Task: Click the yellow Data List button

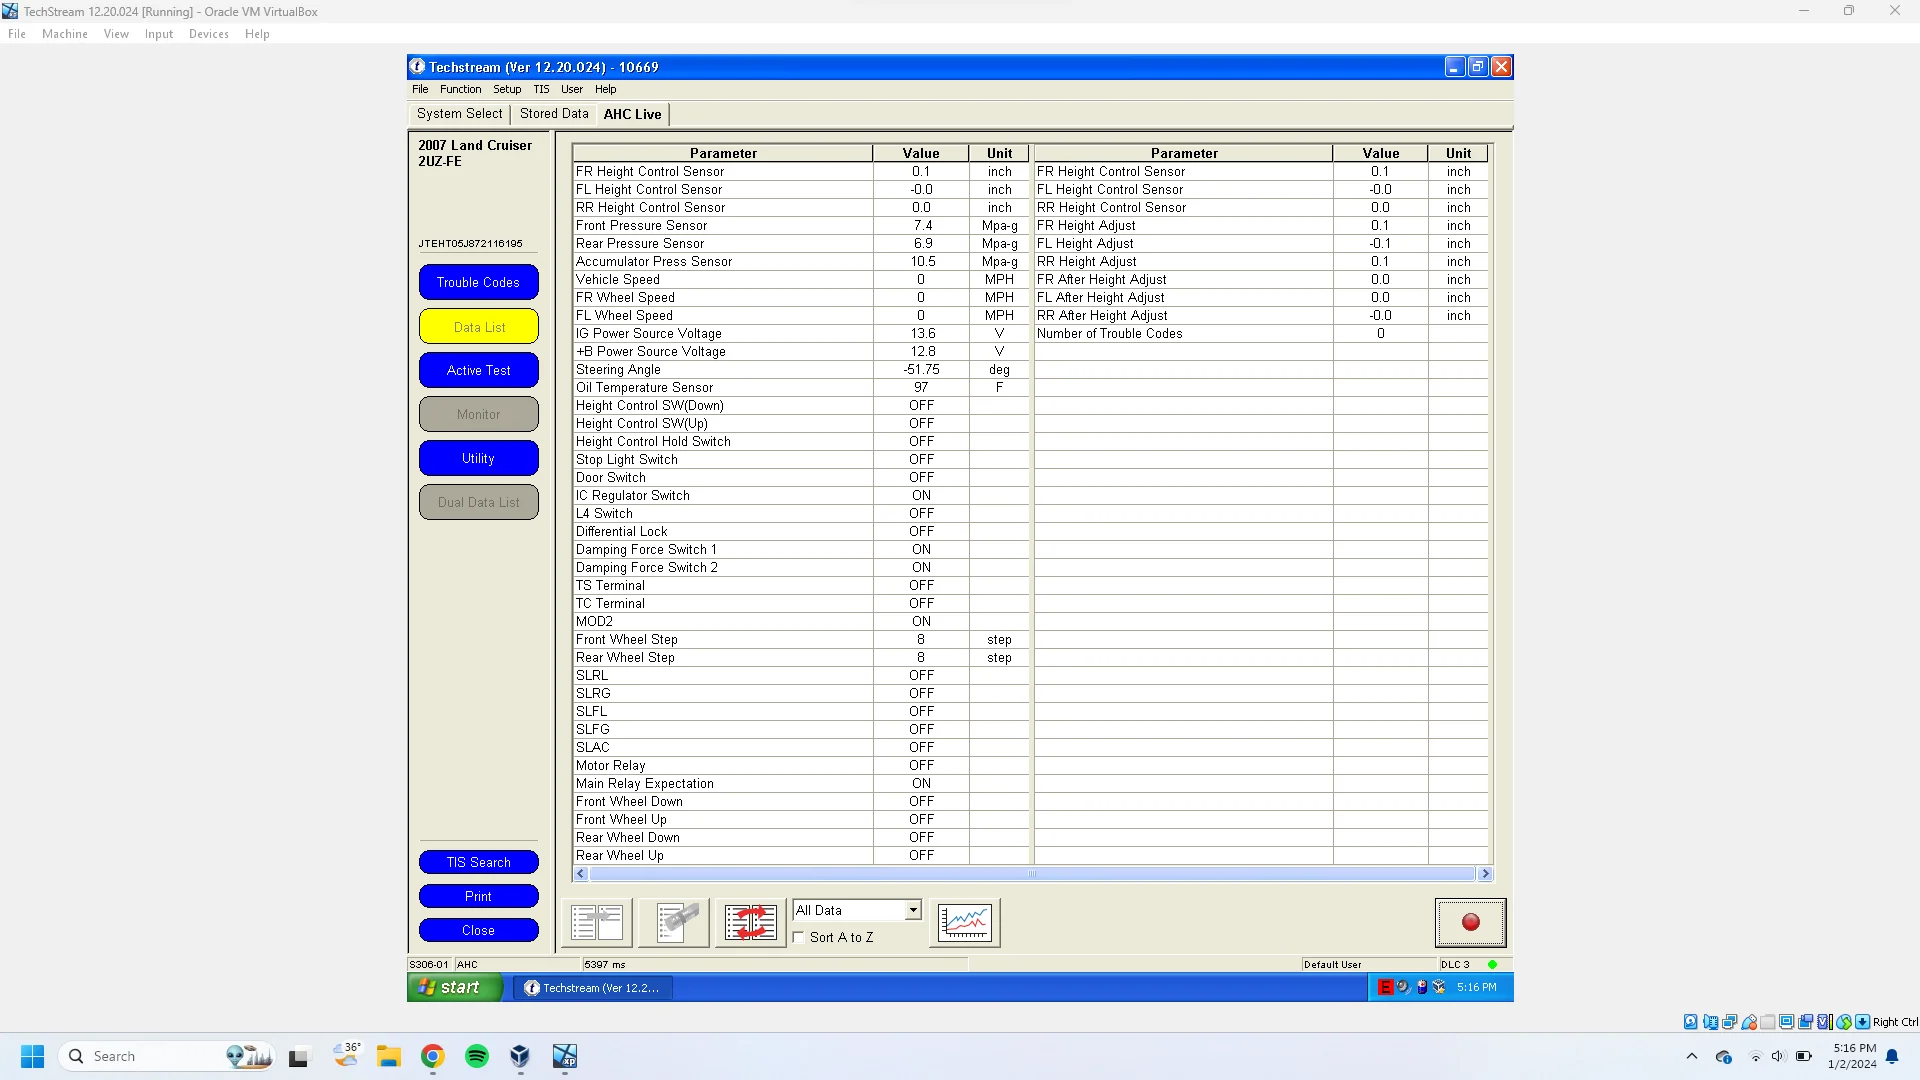Action: tap(478, 326)
